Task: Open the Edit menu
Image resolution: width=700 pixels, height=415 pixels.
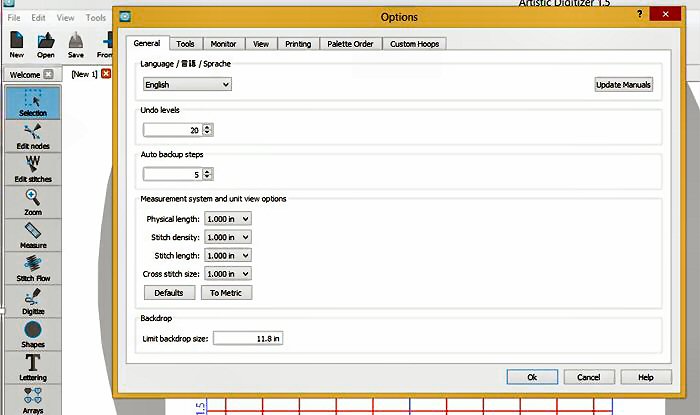Action: (x=38, y=17)
